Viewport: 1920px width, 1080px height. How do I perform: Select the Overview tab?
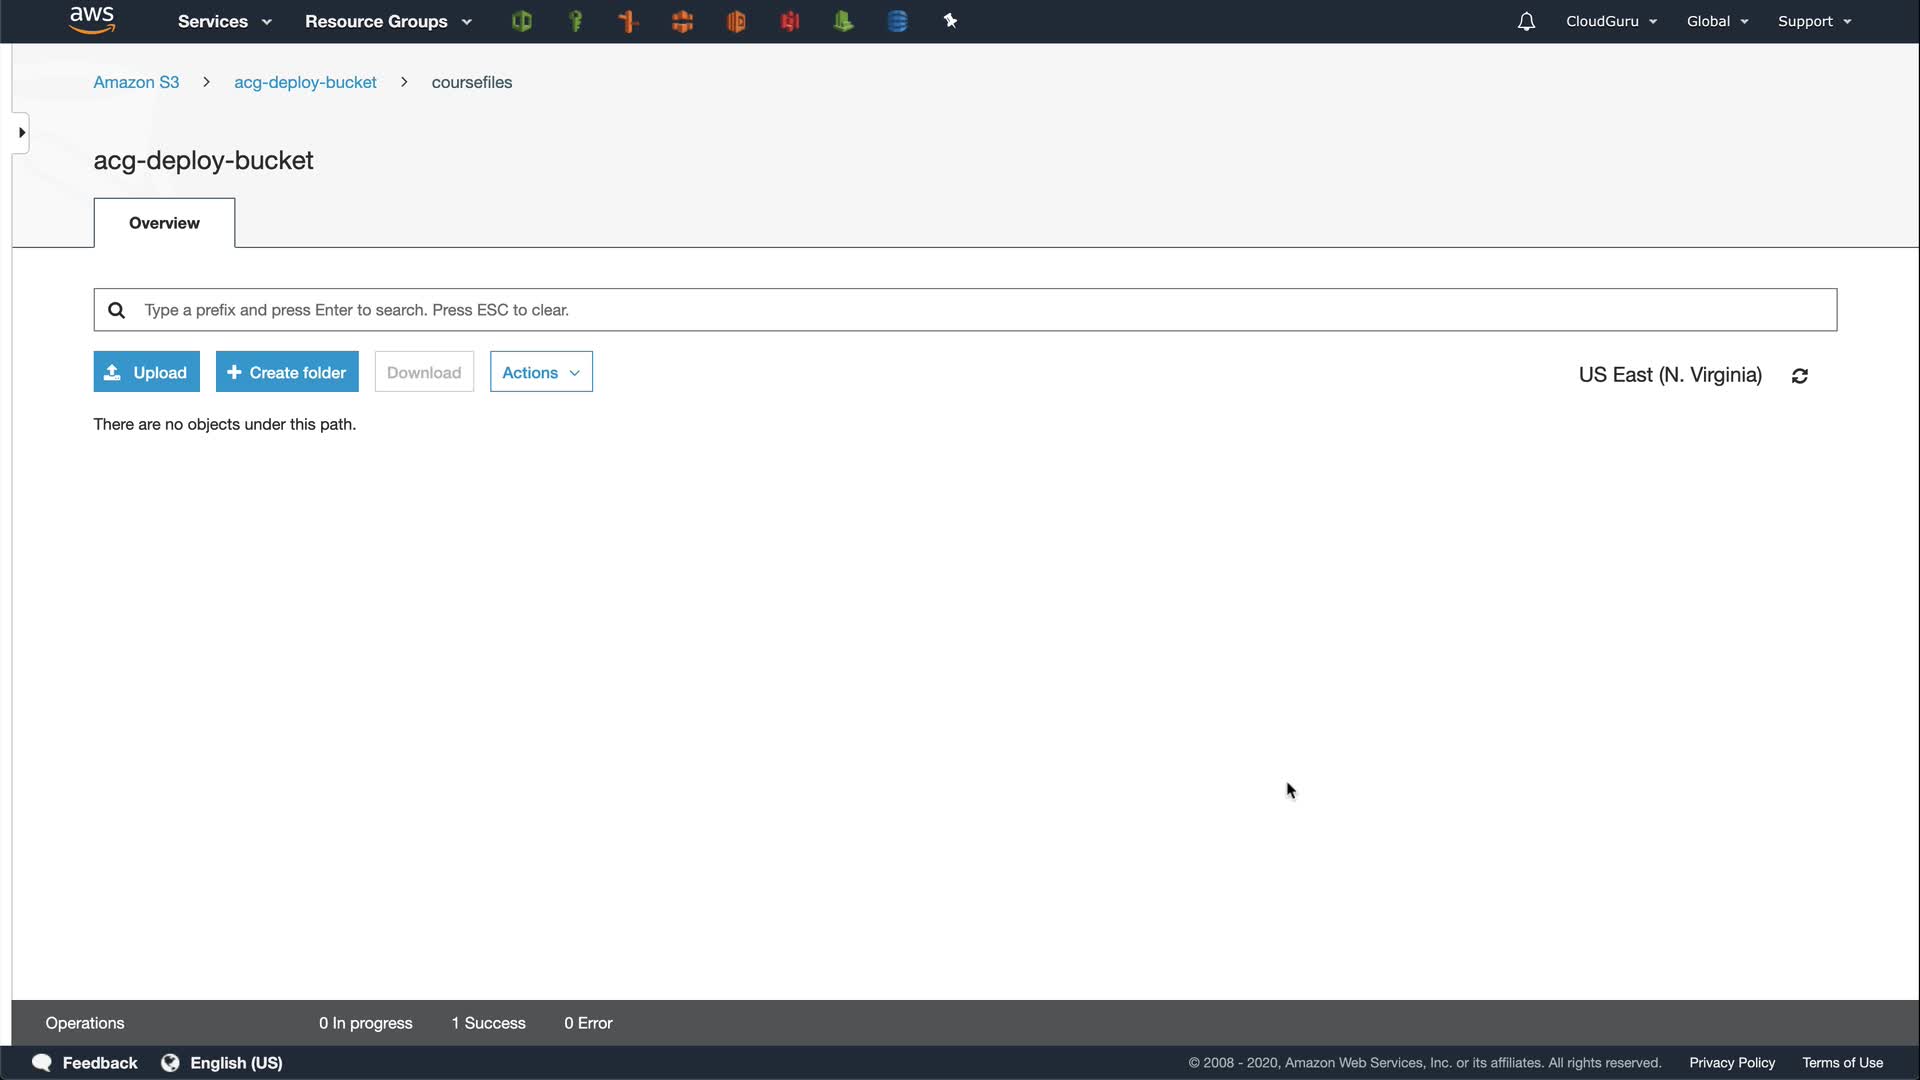click(164, 223)
